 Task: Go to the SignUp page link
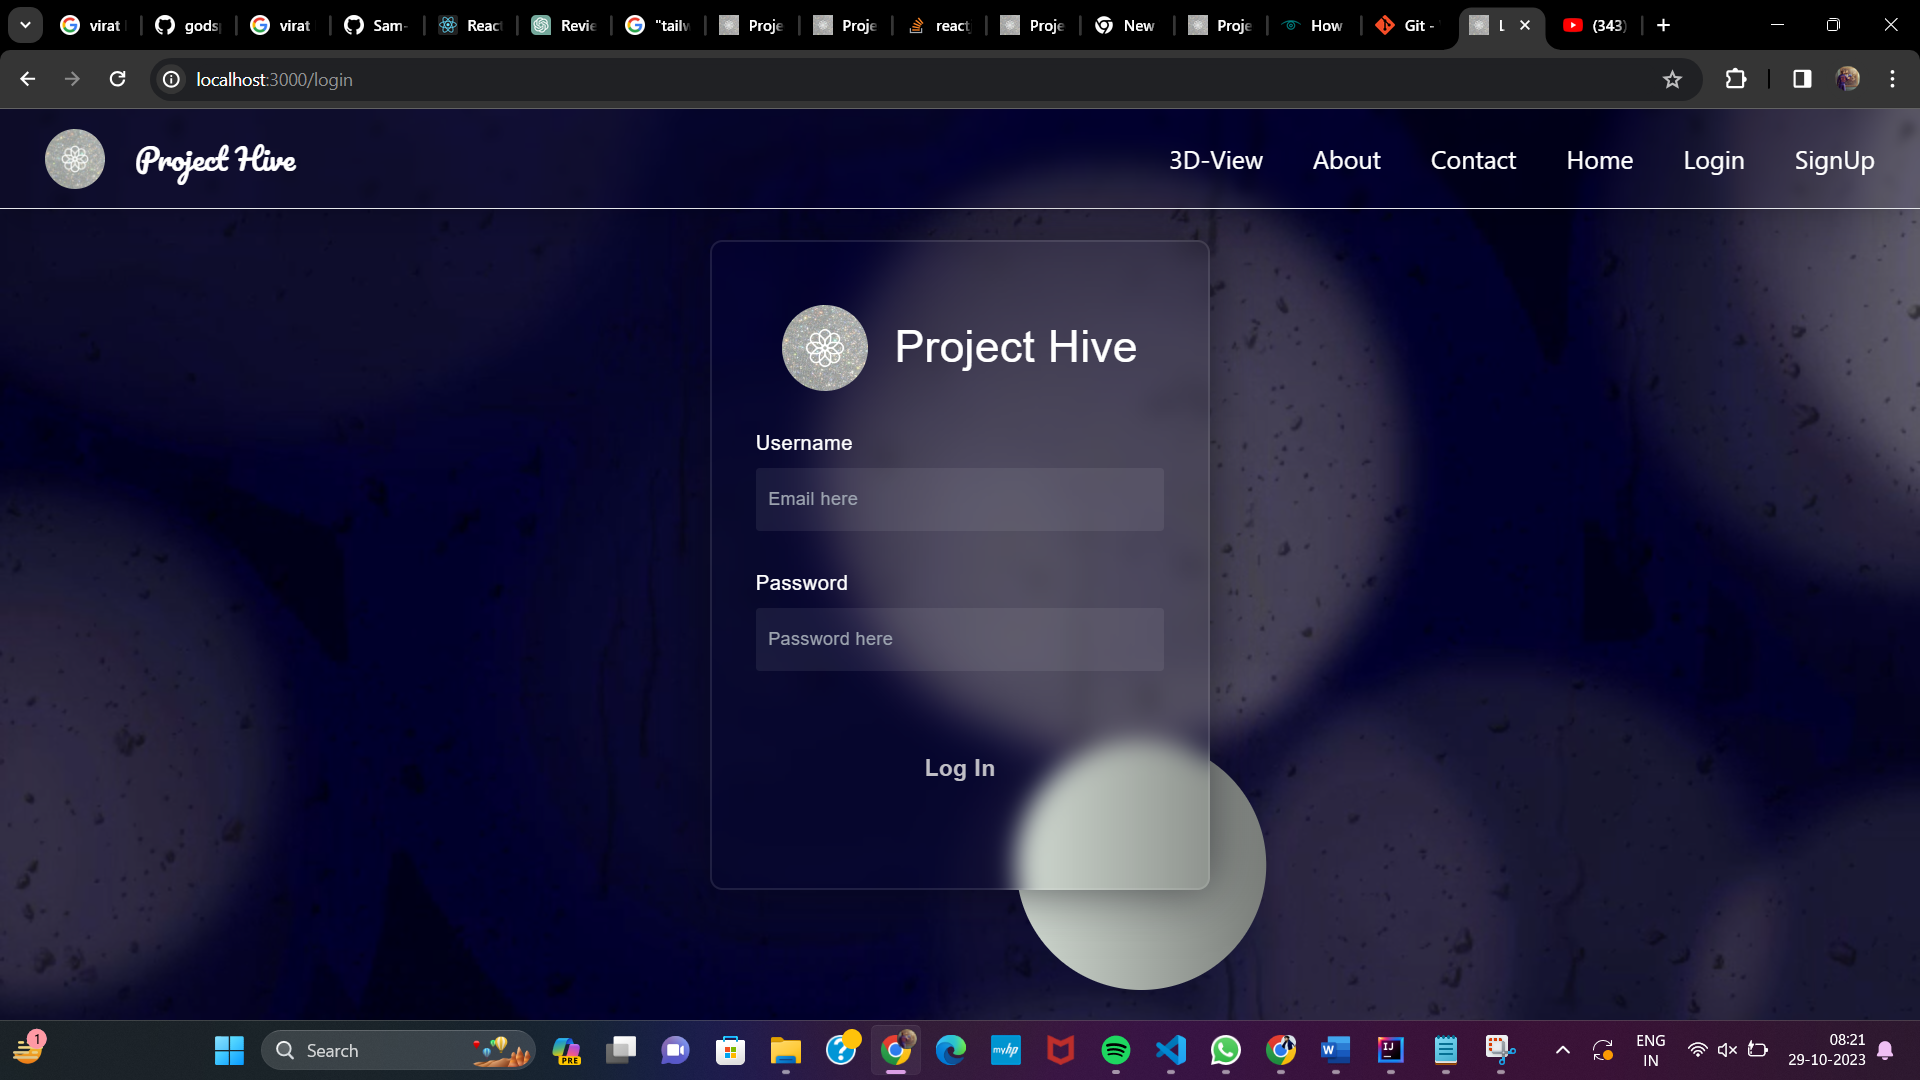tap(1833, 160)
